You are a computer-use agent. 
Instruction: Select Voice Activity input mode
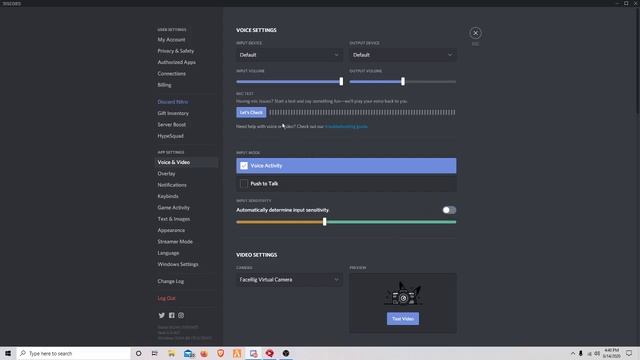tap(346, 166)
